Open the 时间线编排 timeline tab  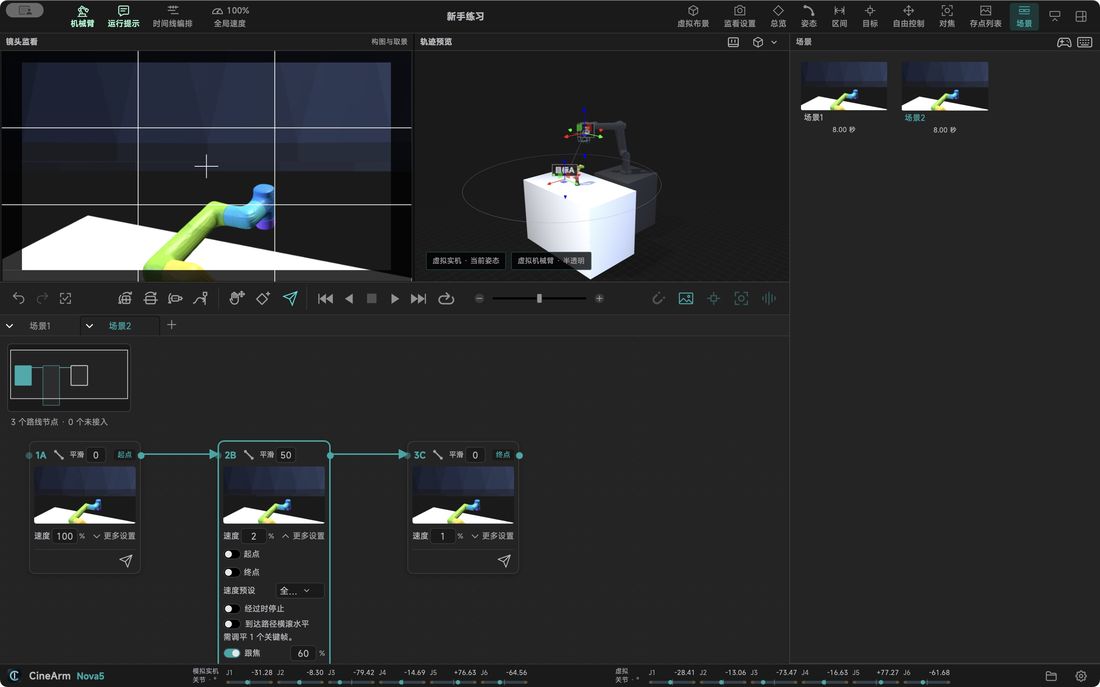click(173, 16)
